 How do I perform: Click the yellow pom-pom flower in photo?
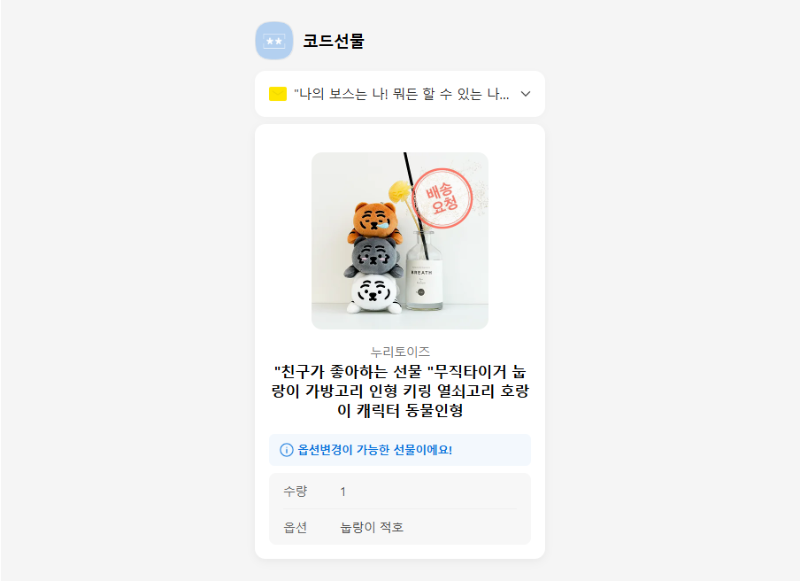pyautogui.click(x=399, y=192)
